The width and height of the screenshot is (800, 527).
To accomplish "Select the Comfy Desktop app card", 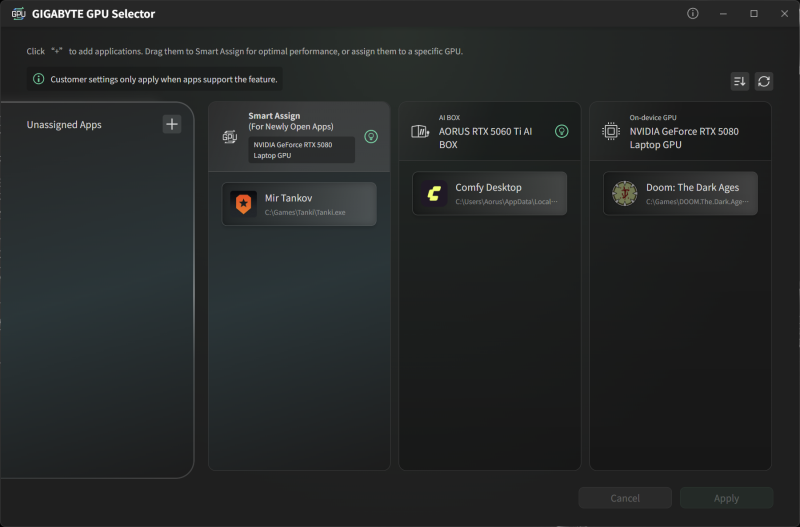I will 490,193.
